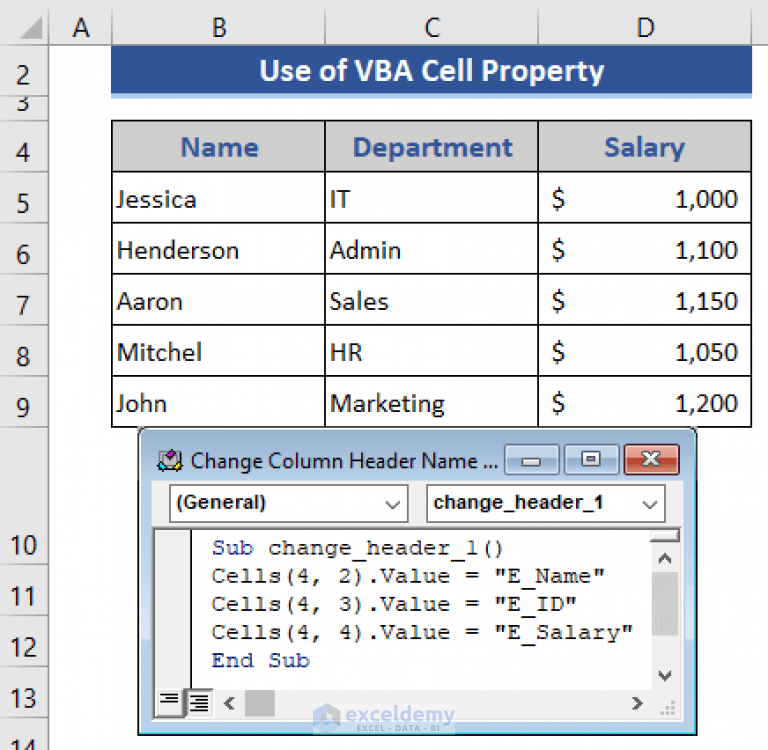Close the Change Column Header Name window
Image resolution: width=768 pixels, height=750 pixels.
coord(651,460)
